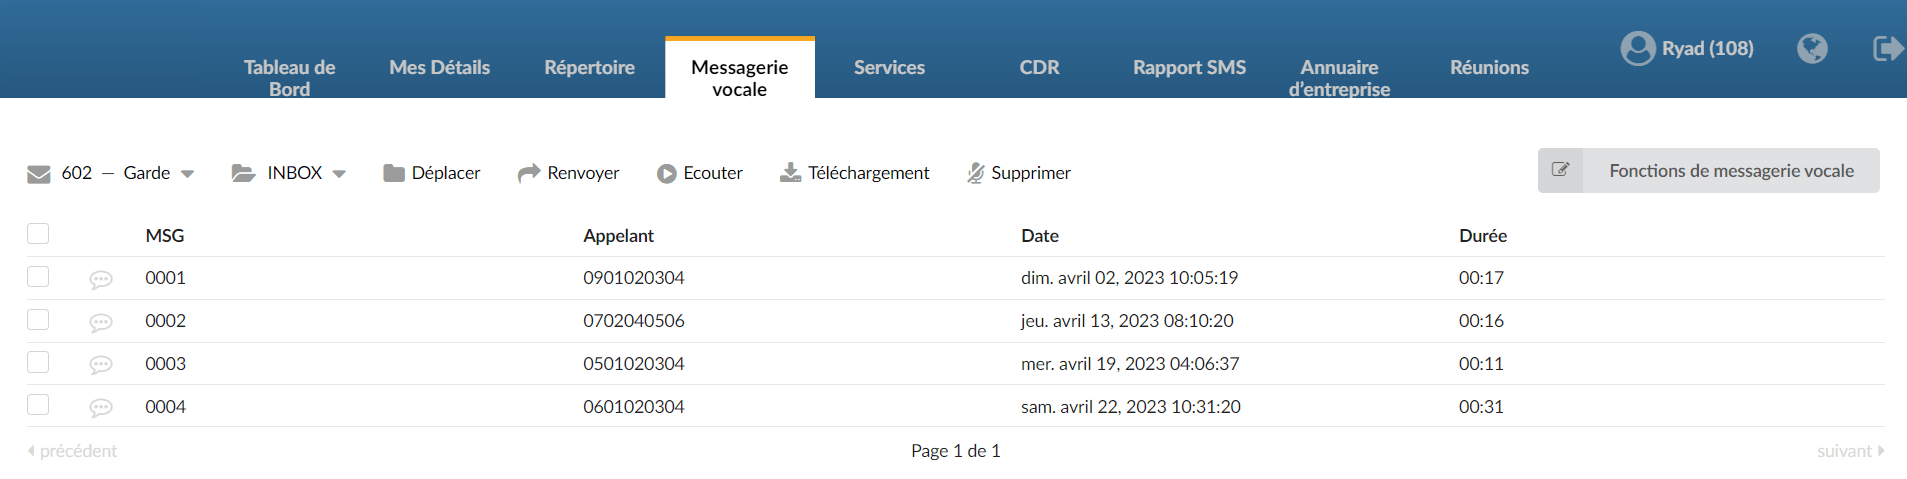Image resolution: width=1907 pixels, height=479 pixels.
Task: Tick the checkbox for message 0002
Action: 38,319
